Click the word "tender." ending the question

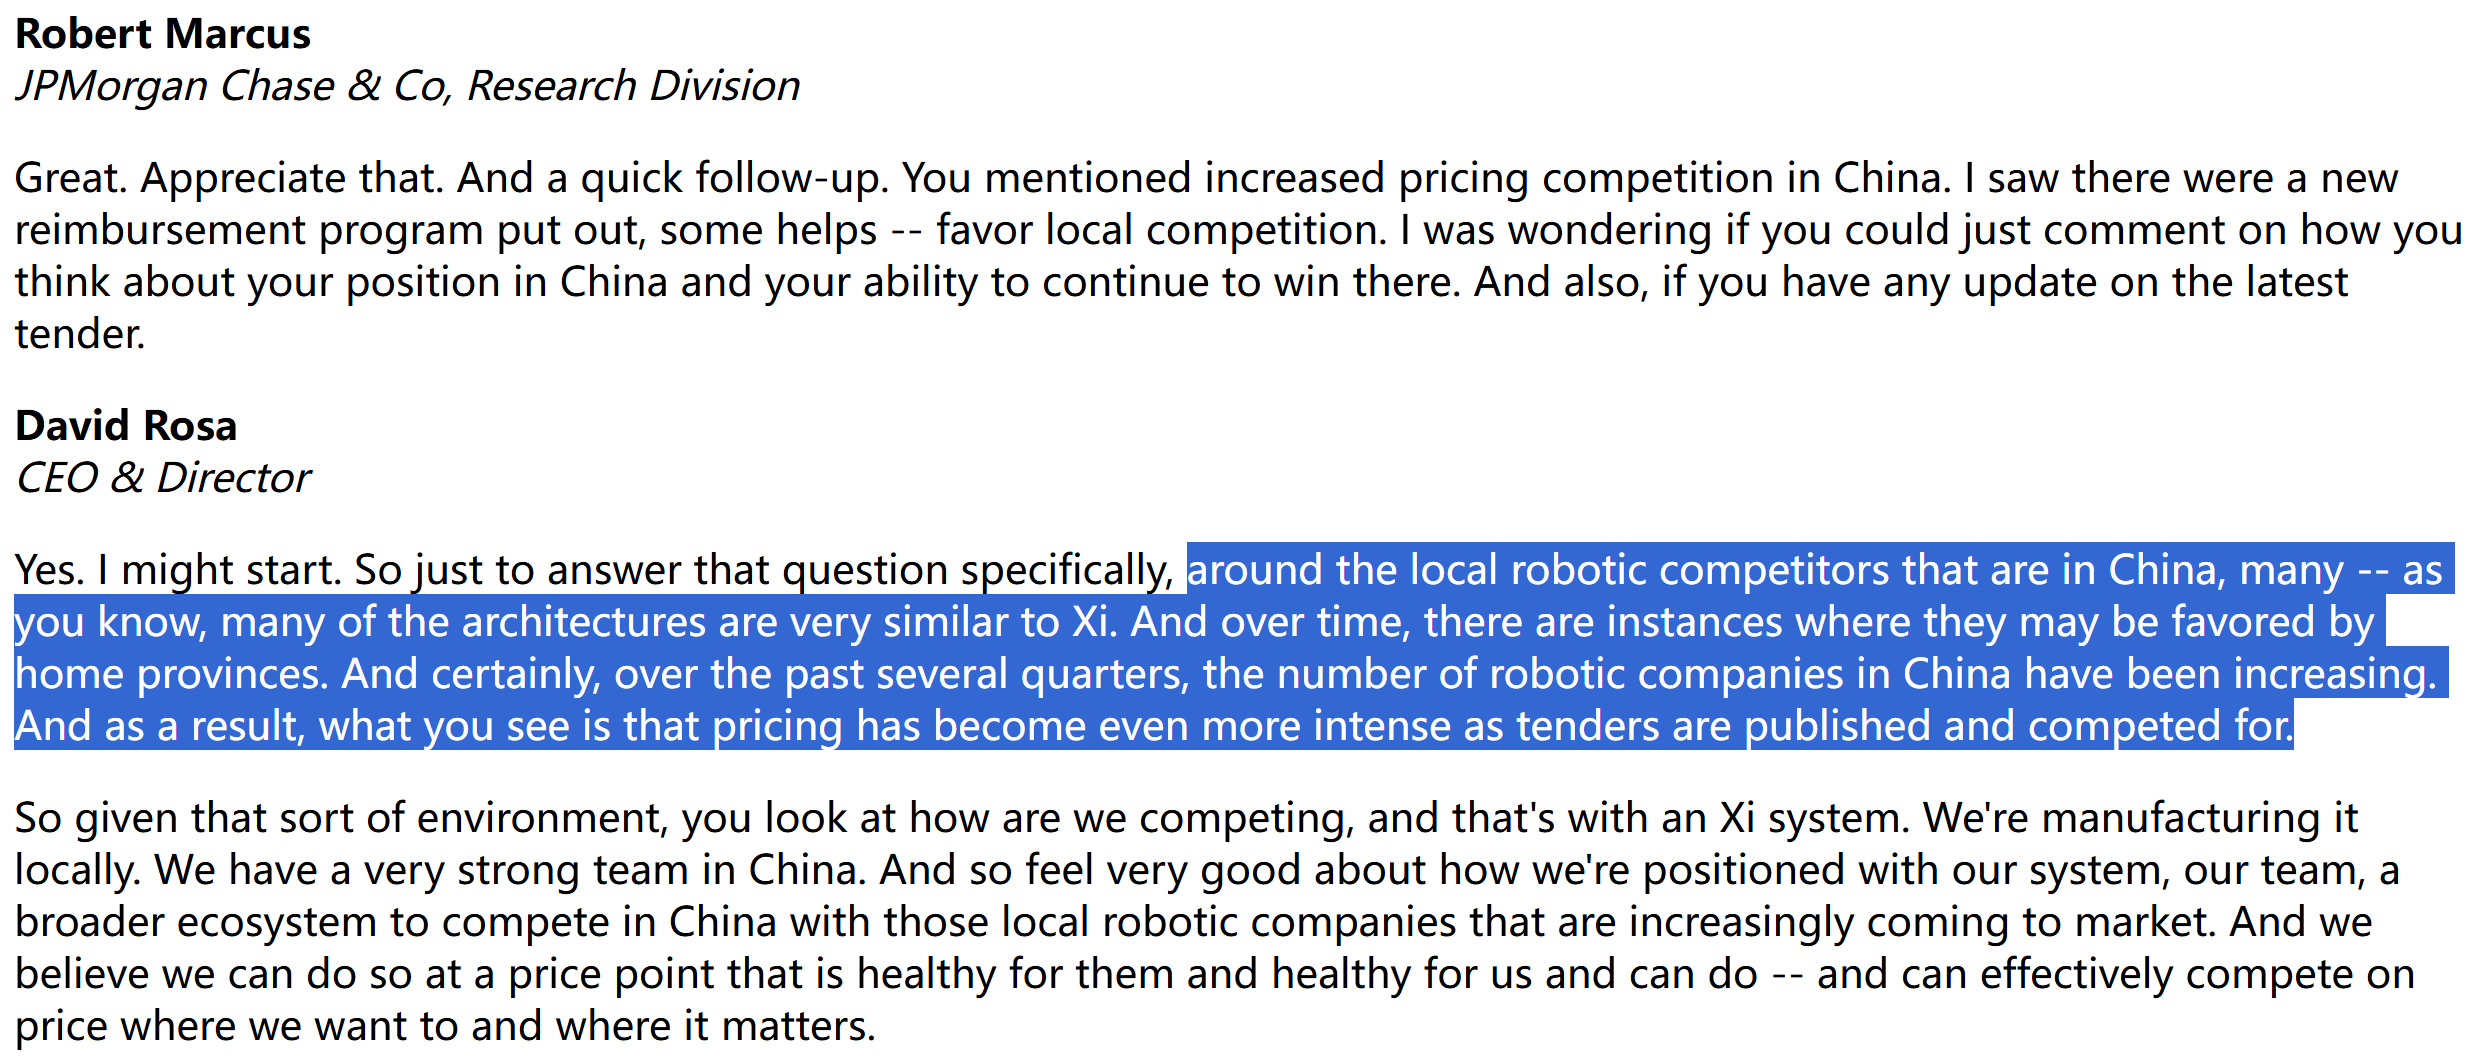(x=79, y=334)
